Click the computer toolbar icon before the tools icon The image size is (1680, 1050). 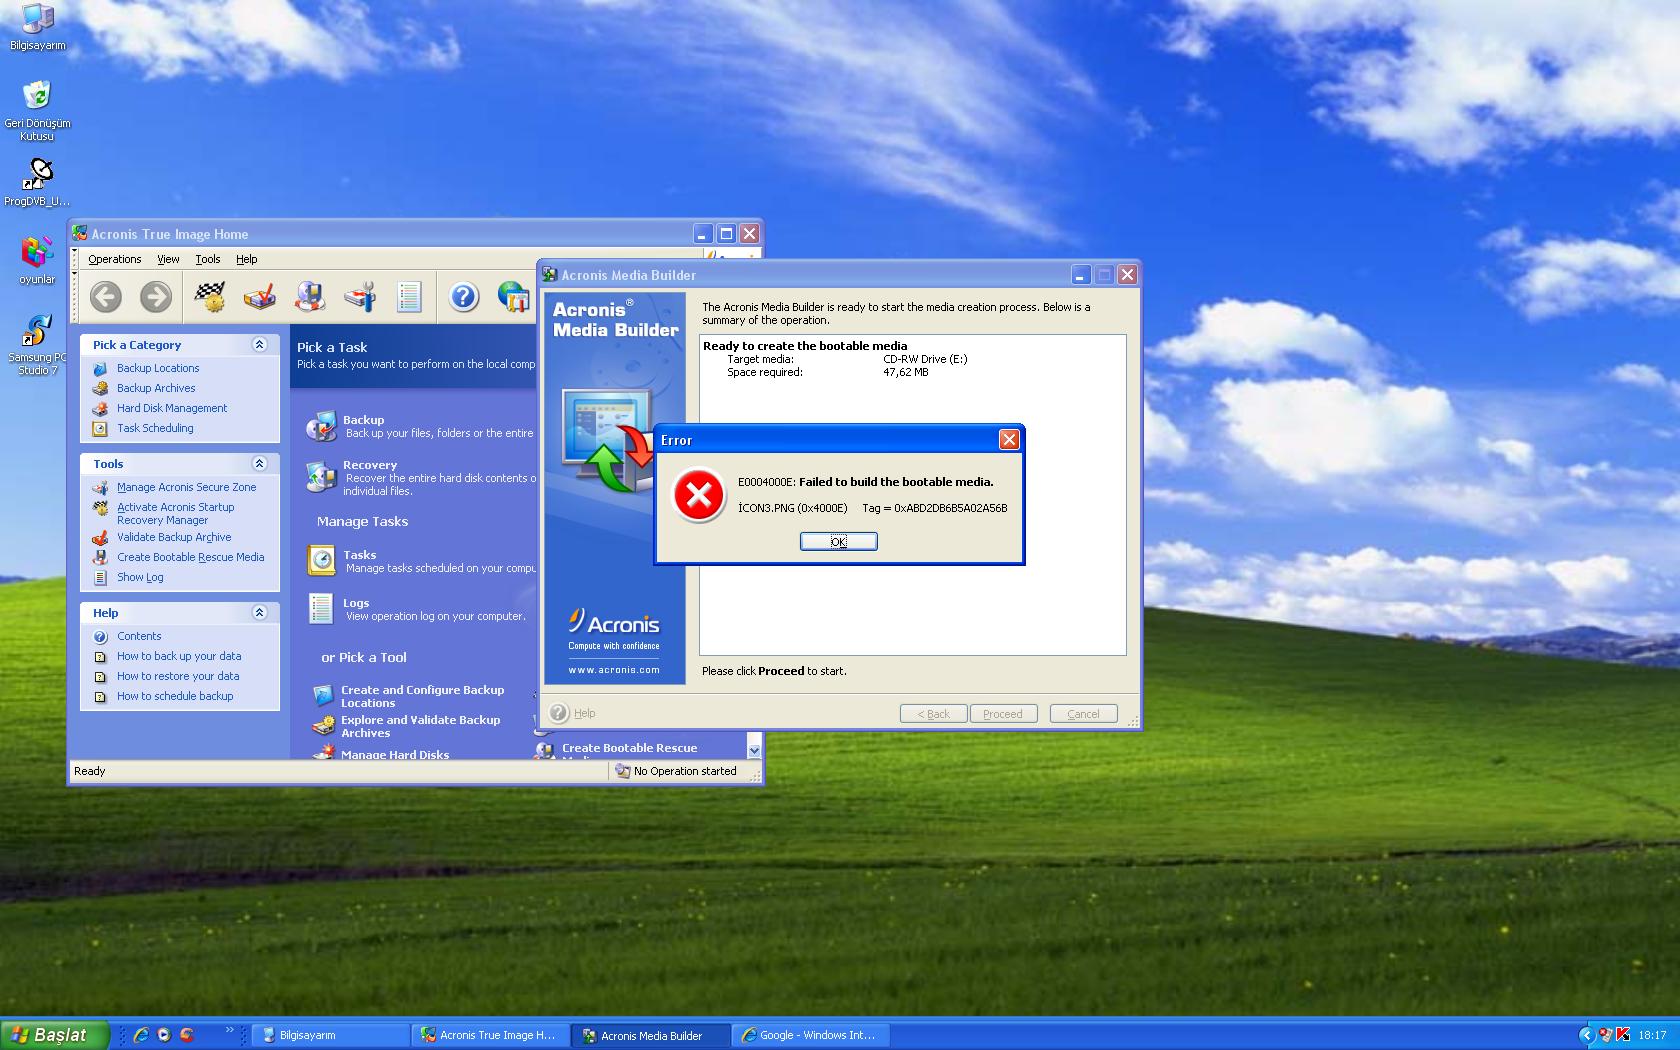[311, 296]
